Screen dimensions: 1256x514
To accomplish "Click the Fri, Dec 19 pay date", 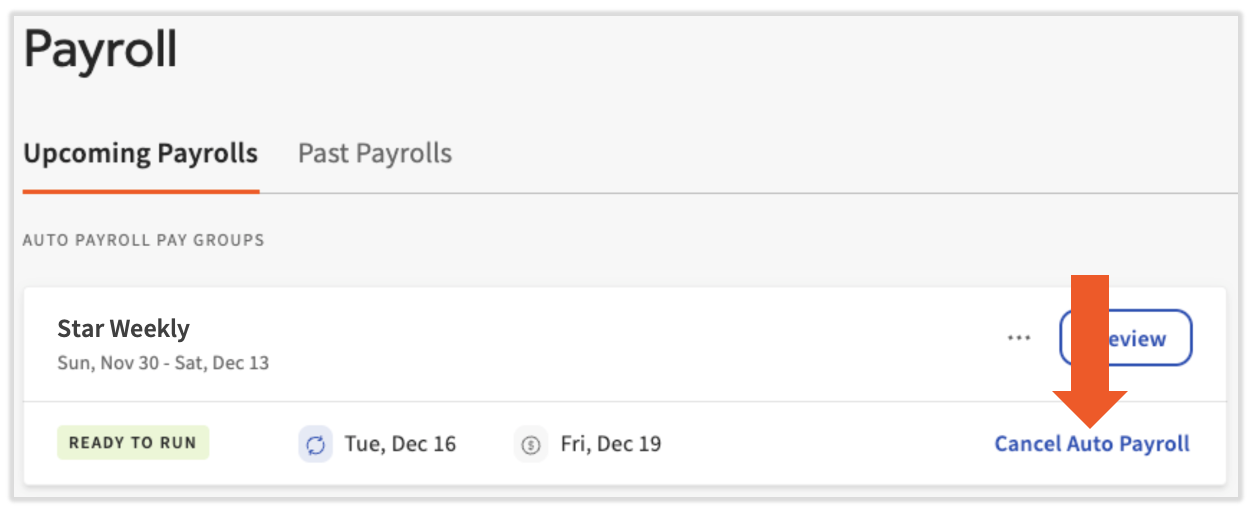I will coord(611,444).
